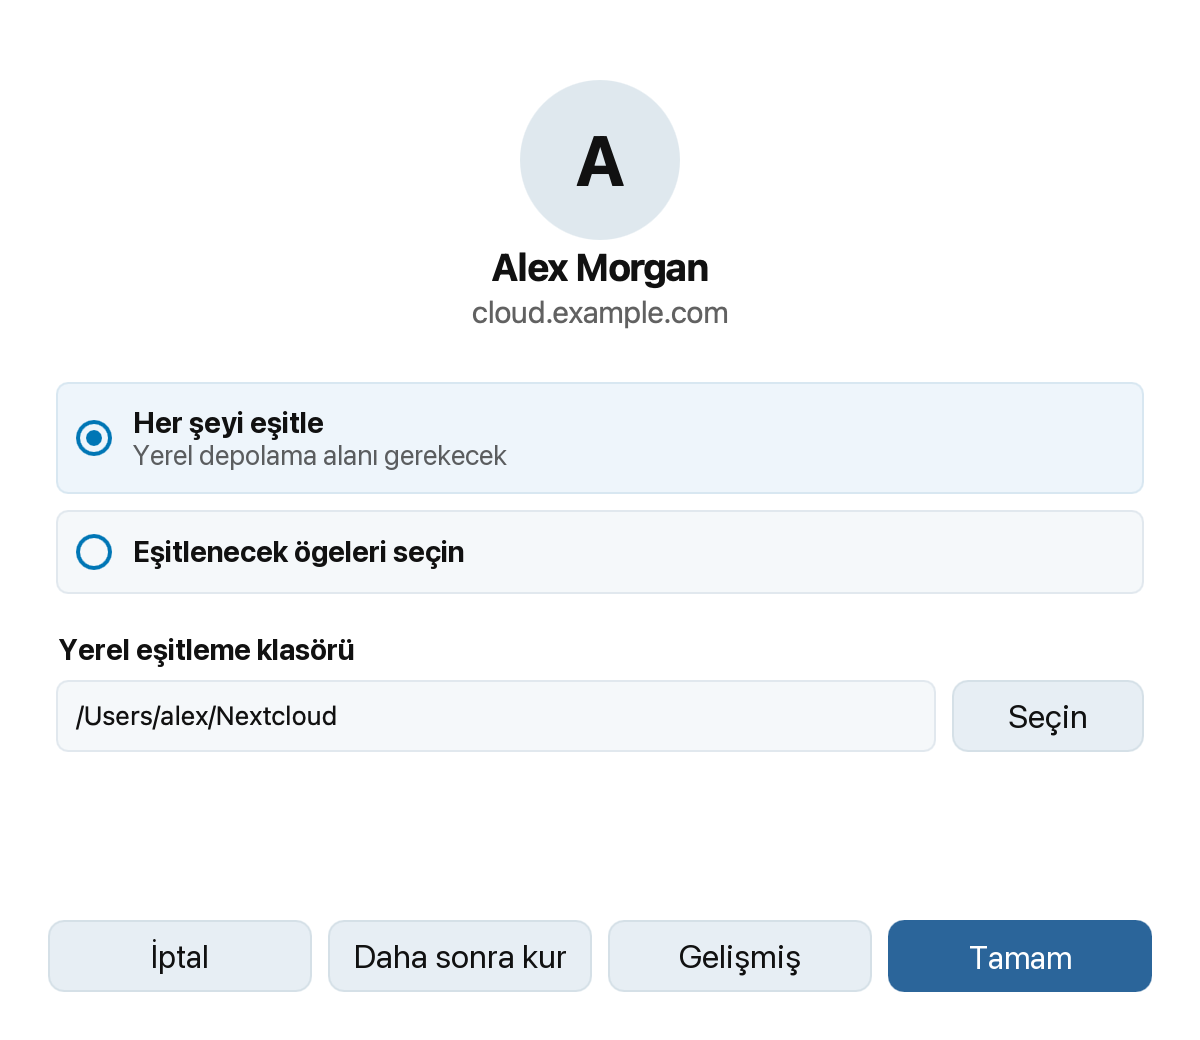Click the "Yerel depolama alanı gerekecek" description
Screen dimensions: 1200x1040
(x=320, y=456)
